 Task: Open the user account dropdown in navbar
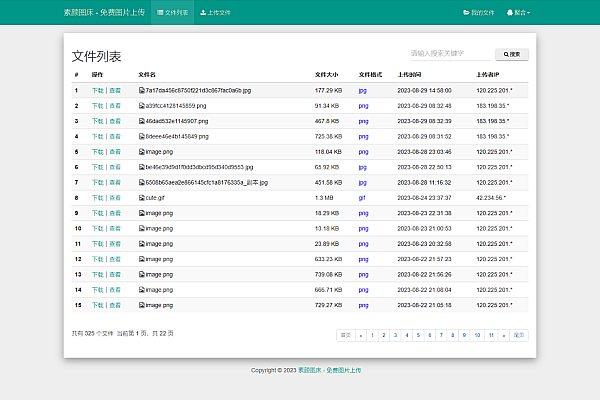[x=518, y=12]
